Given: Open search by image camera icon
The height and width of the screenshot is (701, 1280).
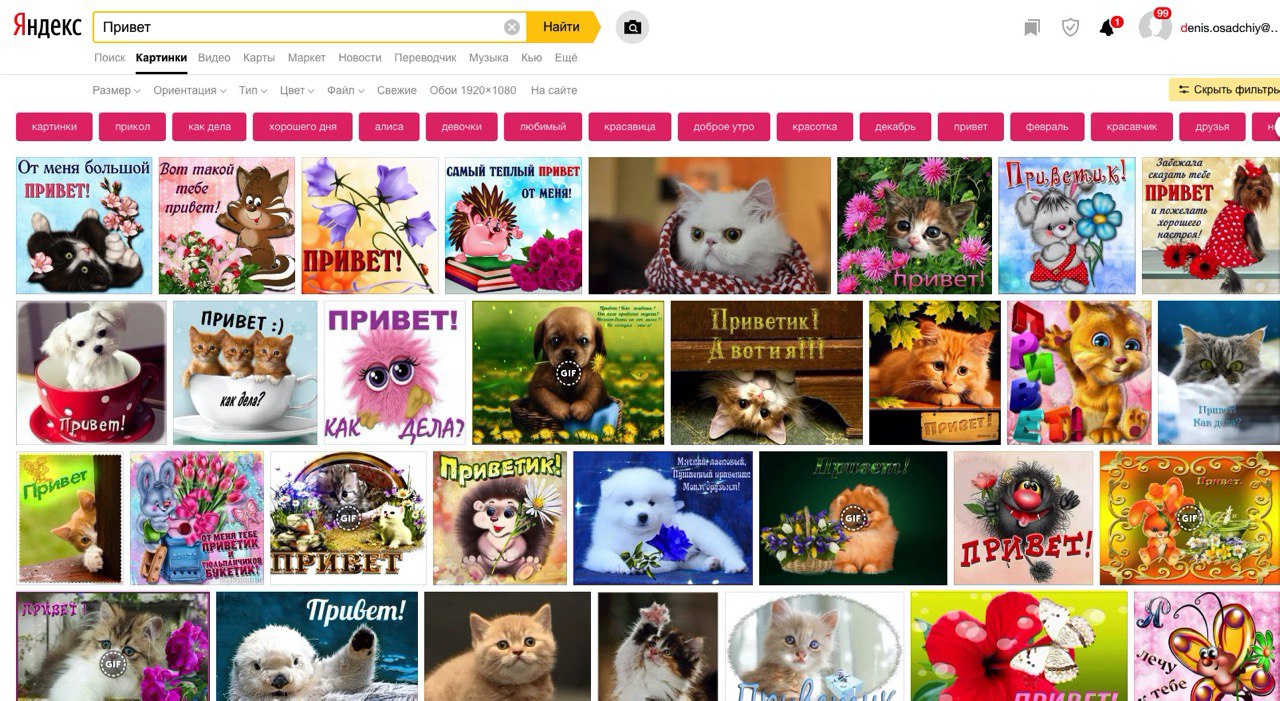Looking at the screenshot, I should coord(632,27).
